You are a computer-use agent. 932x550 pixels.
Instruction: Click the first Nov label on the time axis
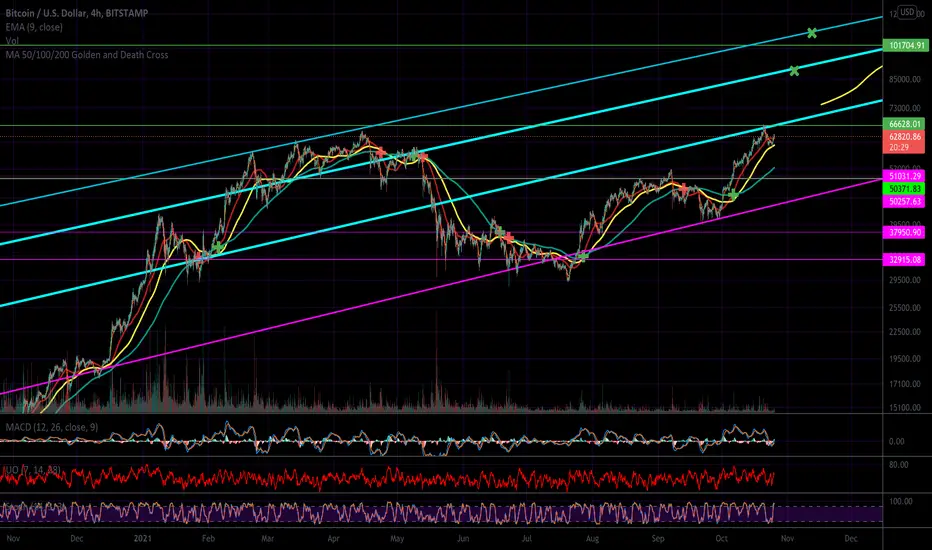point(13,539)
